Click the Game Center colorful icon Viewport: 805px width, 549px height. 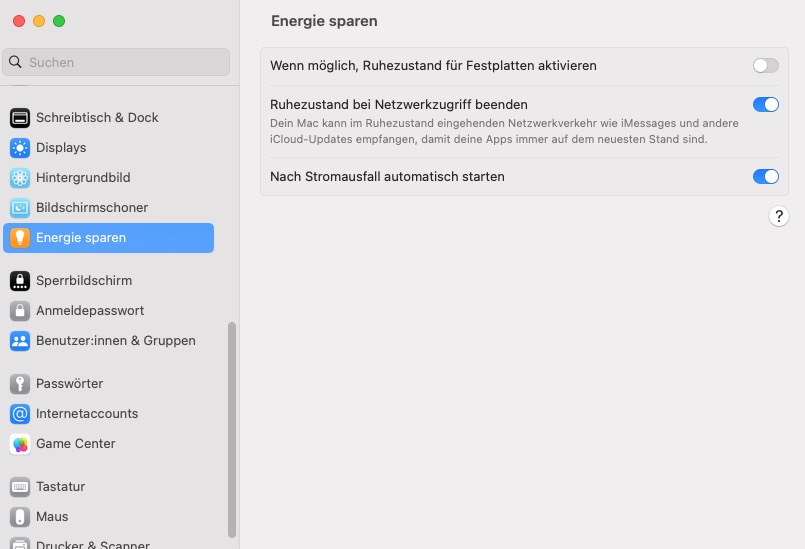click(20, 444)
